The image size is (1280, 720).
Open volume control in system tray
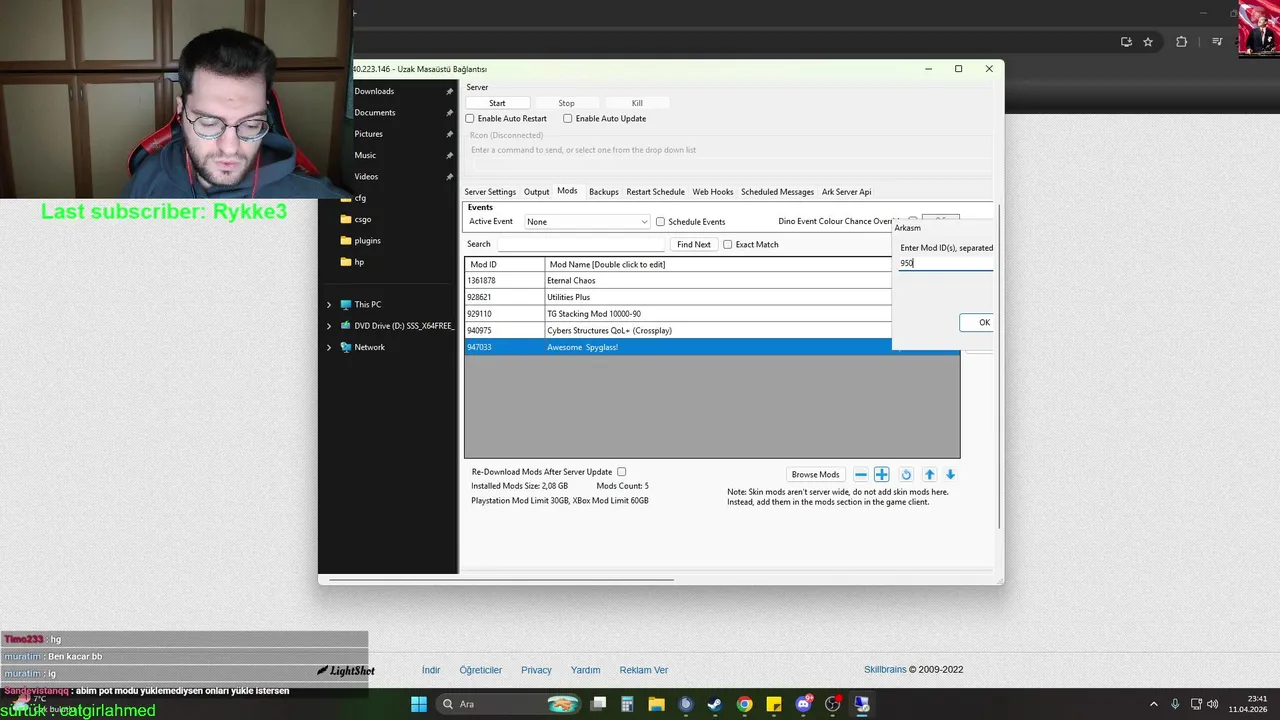pyautogui.click(x=1212, y=704)
